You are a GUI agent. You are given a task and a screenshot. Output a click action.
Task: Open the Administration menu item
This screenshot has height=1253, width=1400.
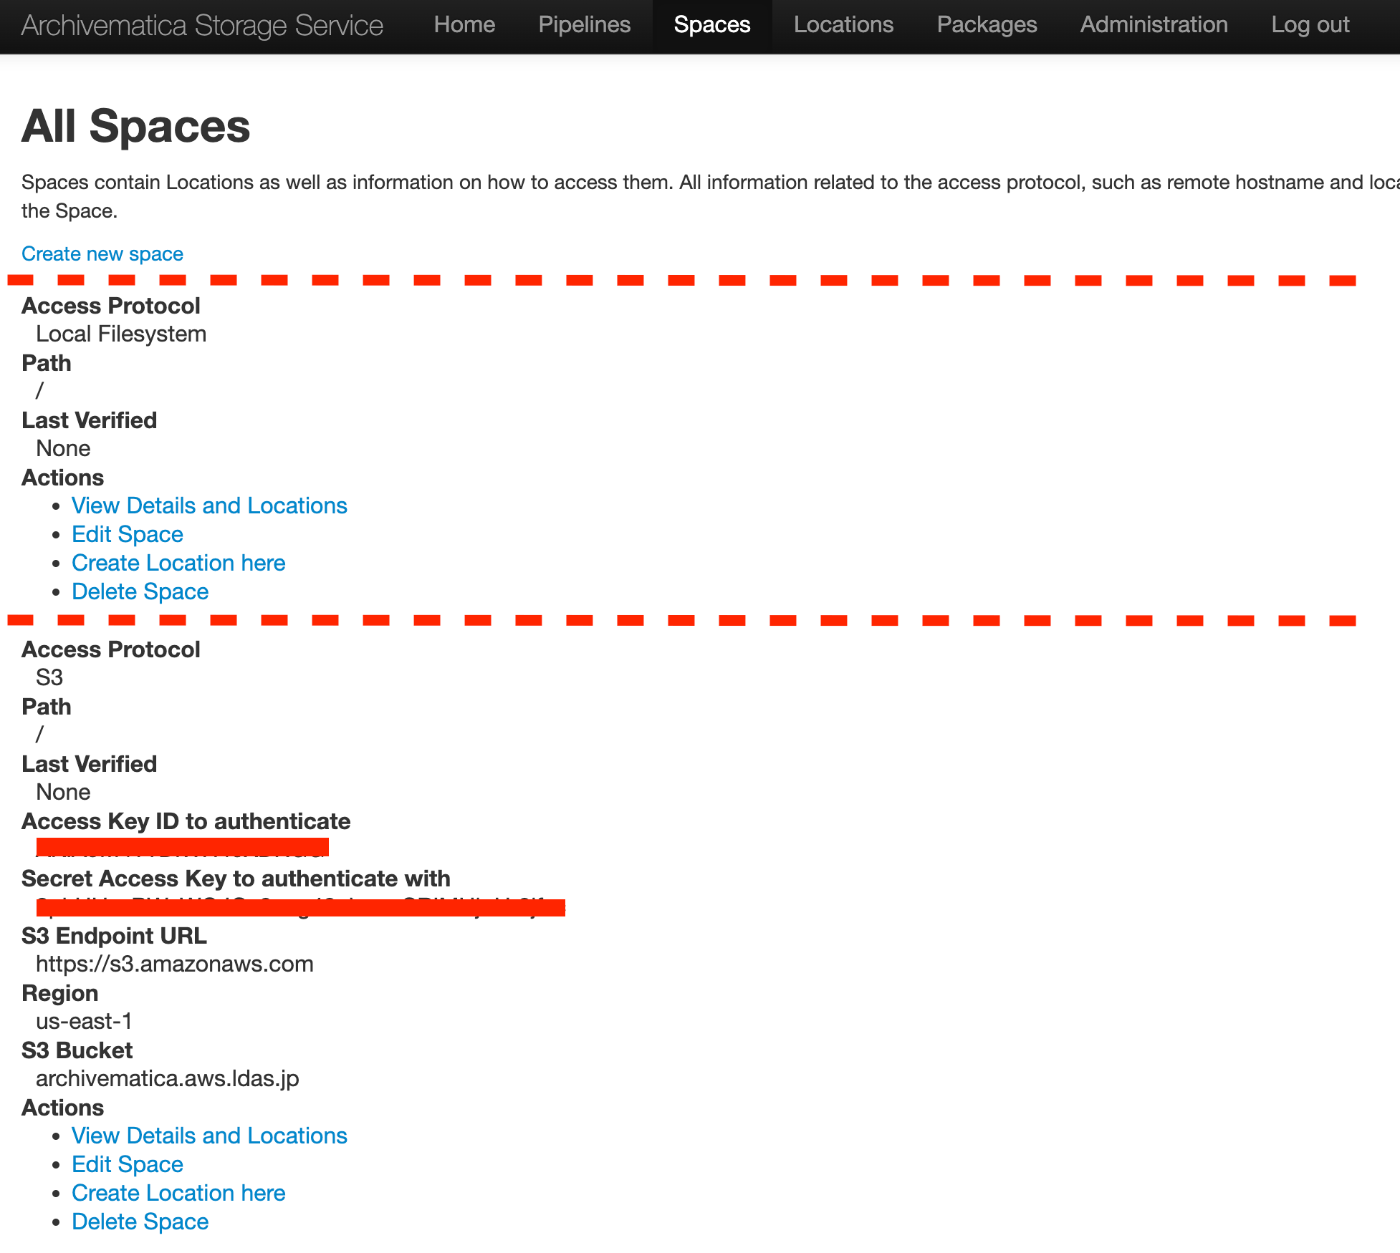1153,25
